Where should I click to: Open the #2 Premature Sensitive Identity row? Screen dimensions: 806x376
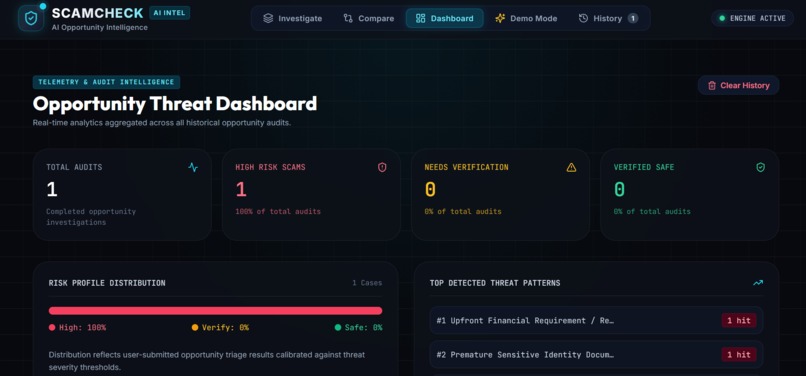[x=596, y=354]
